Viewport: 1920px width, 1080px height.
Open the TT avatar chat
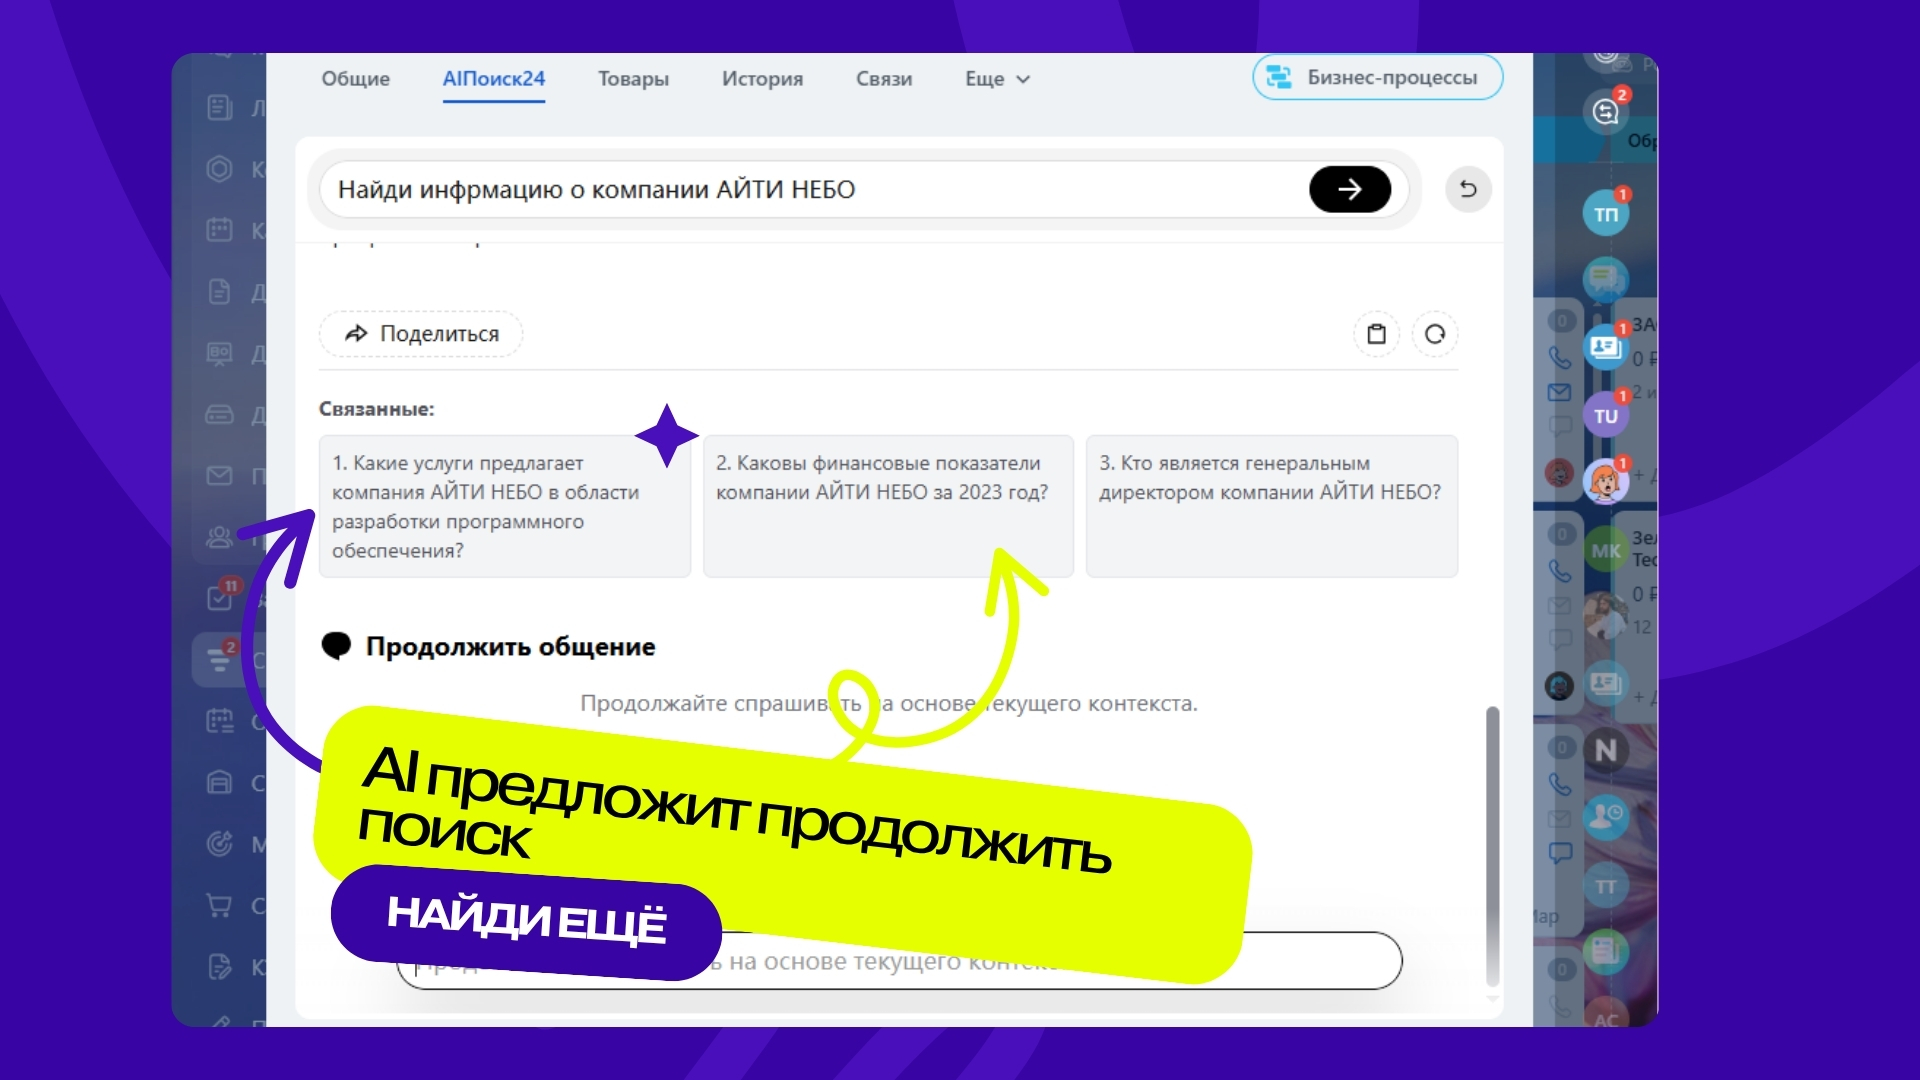coord(1606,886)
